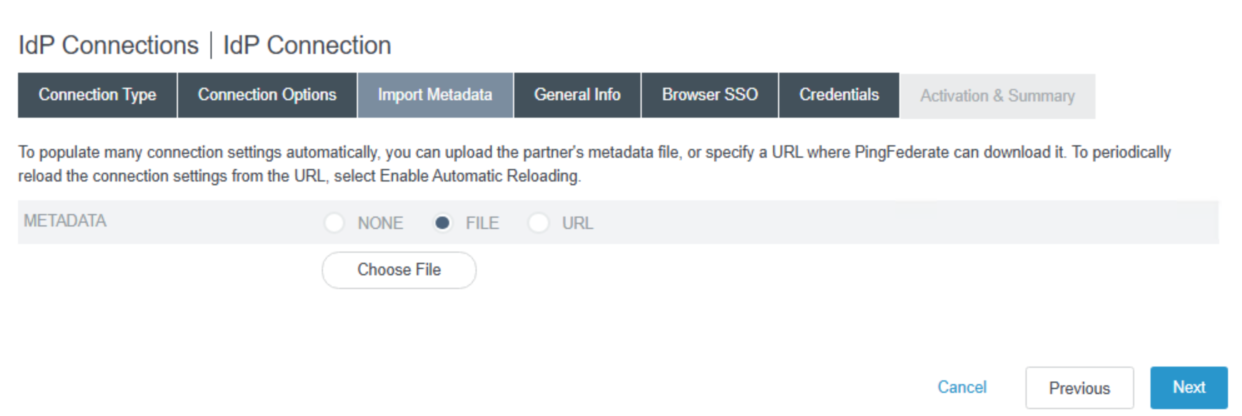
Task: Click the Choose File button
Action: point(399,270)
